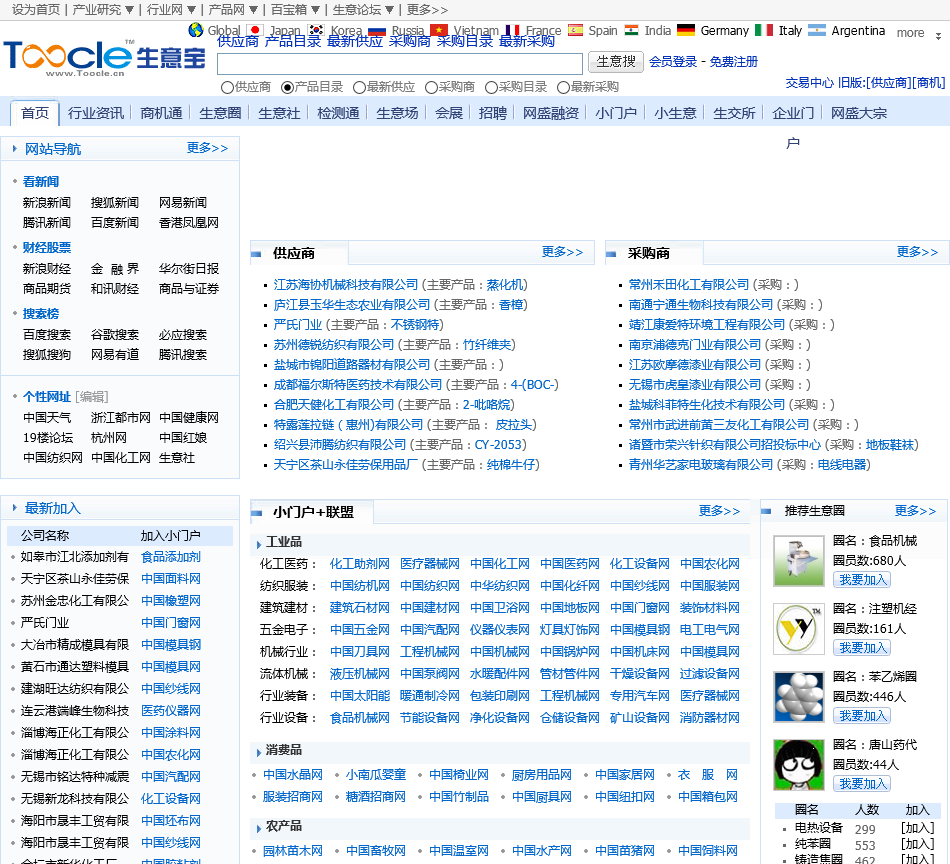Open 更多>> in 供应商 panel
The height and width of the screenshot is (864, 950).
(562, 252)
